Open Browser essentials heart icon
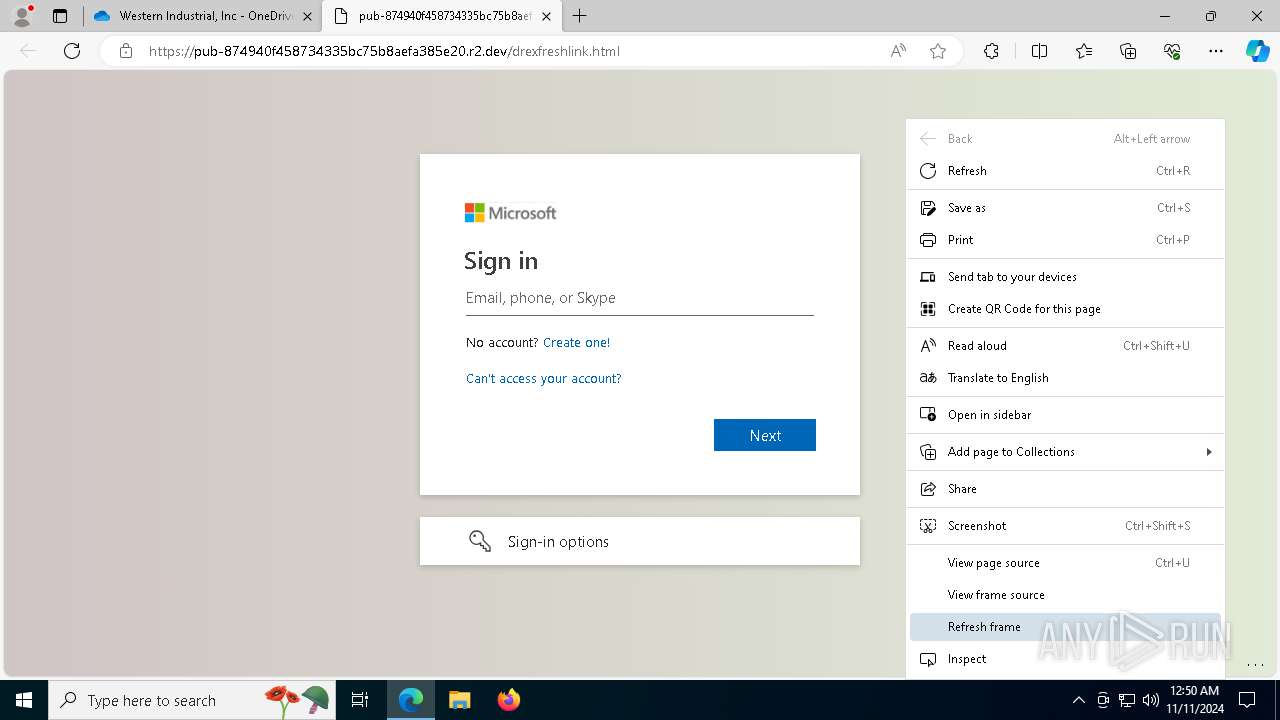1280x720 pixels. click(1172, 51)
